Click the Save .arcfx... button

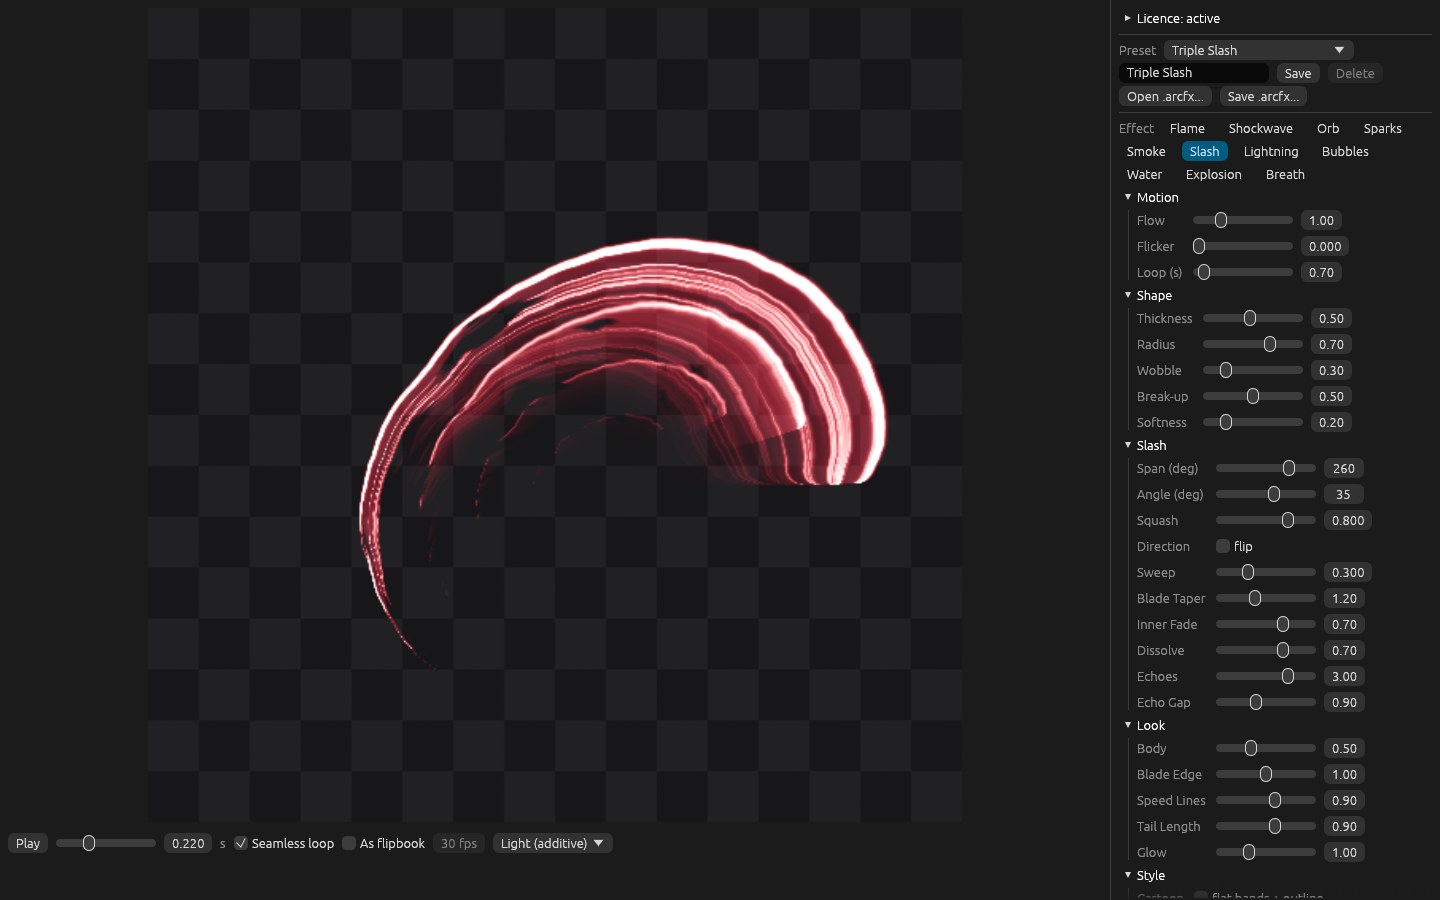tap(1263, 96)
